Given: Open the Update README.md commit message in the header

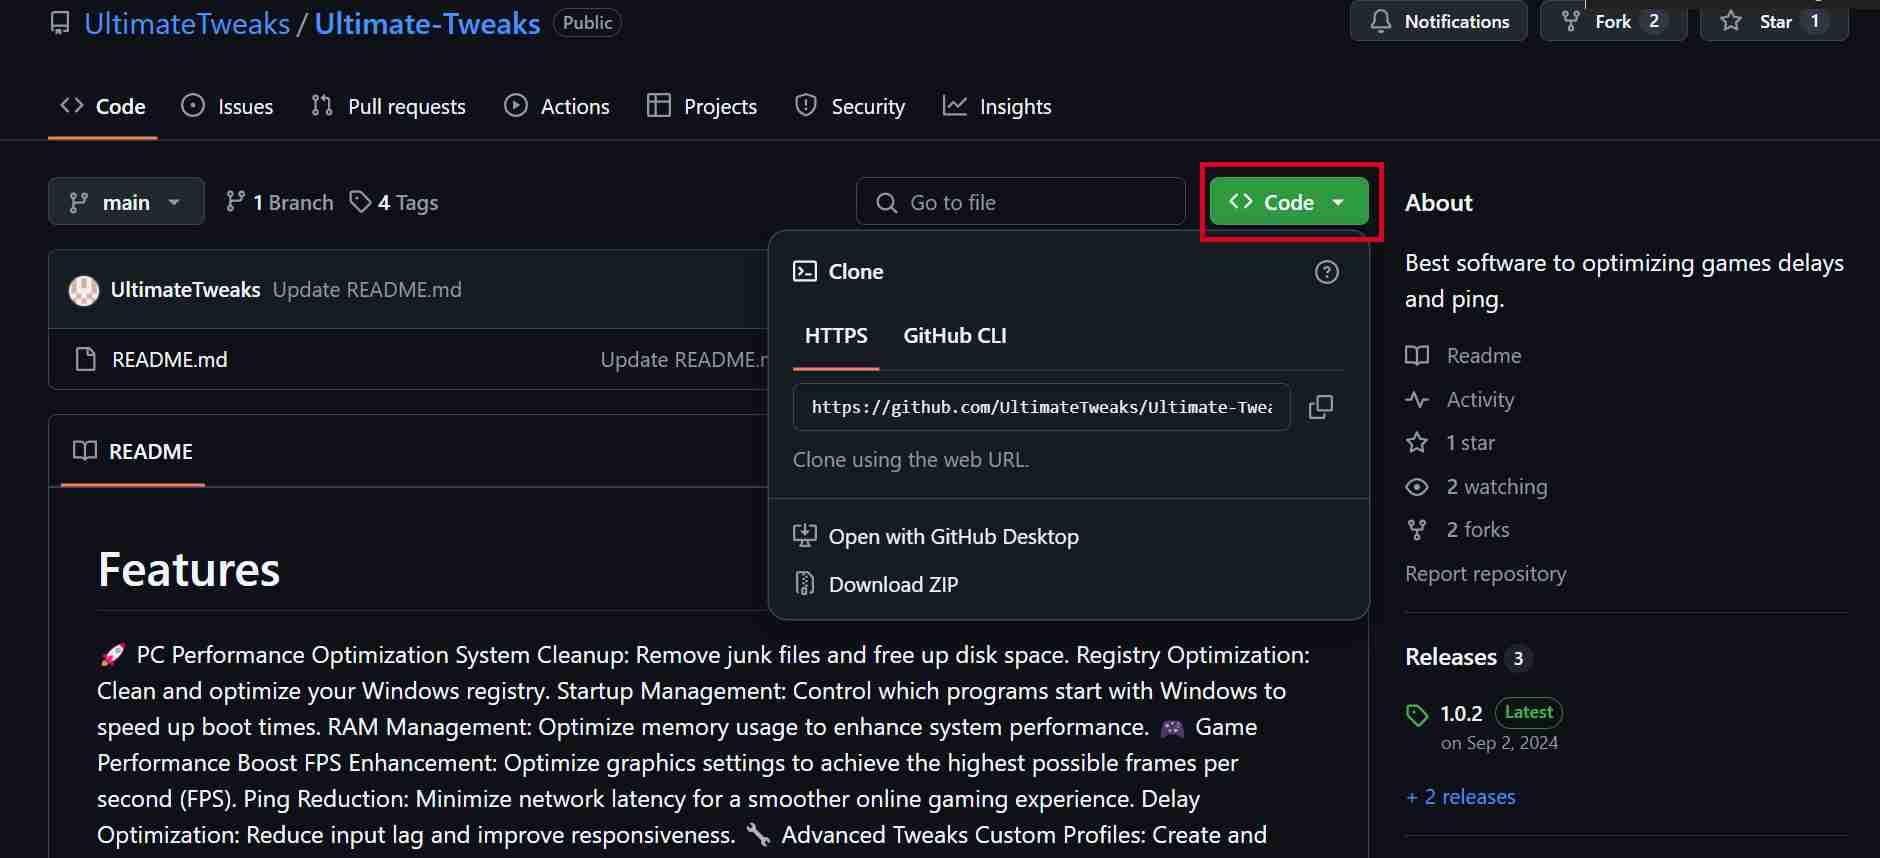Looking at the screenshot, I should [x=367, y=290].
